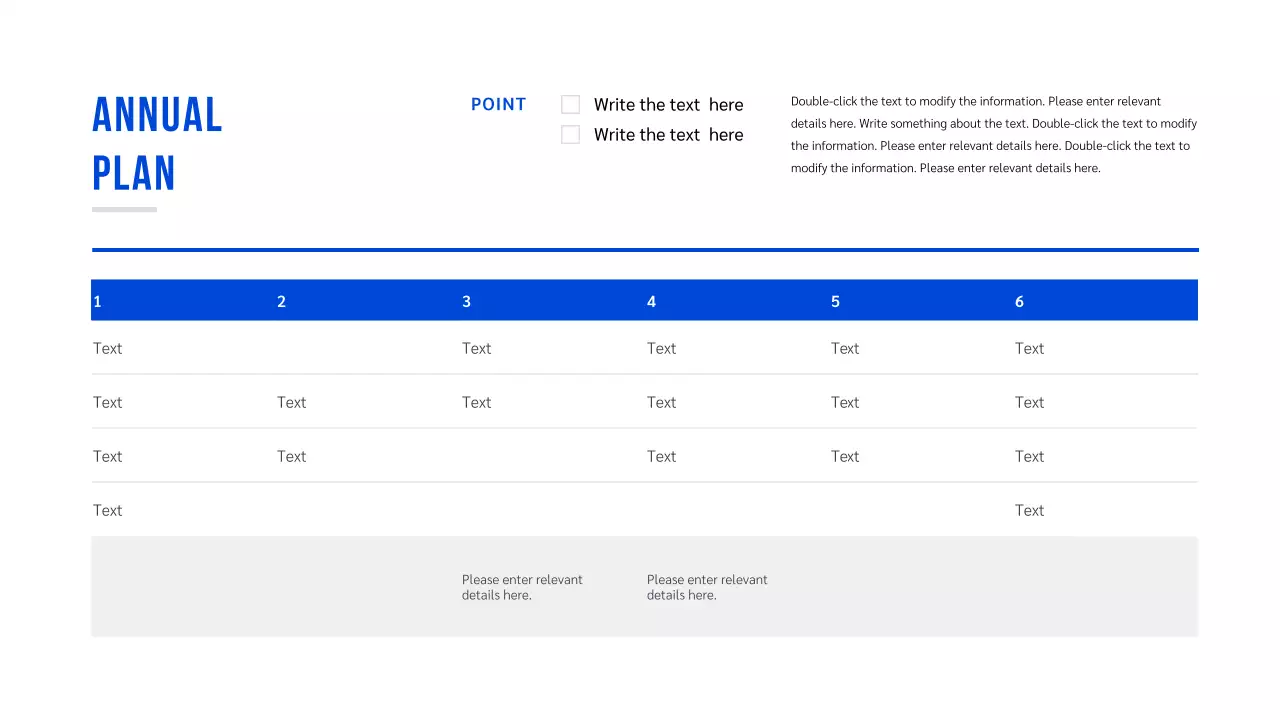Viewport: 1280px width, 720px height.
Task: Select the gray underline below PLAN
Action: [124, 210]
